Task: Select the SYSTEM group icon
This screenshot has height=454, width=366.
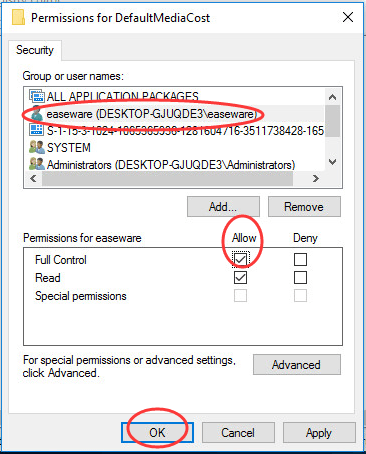Action: [37, 147]
